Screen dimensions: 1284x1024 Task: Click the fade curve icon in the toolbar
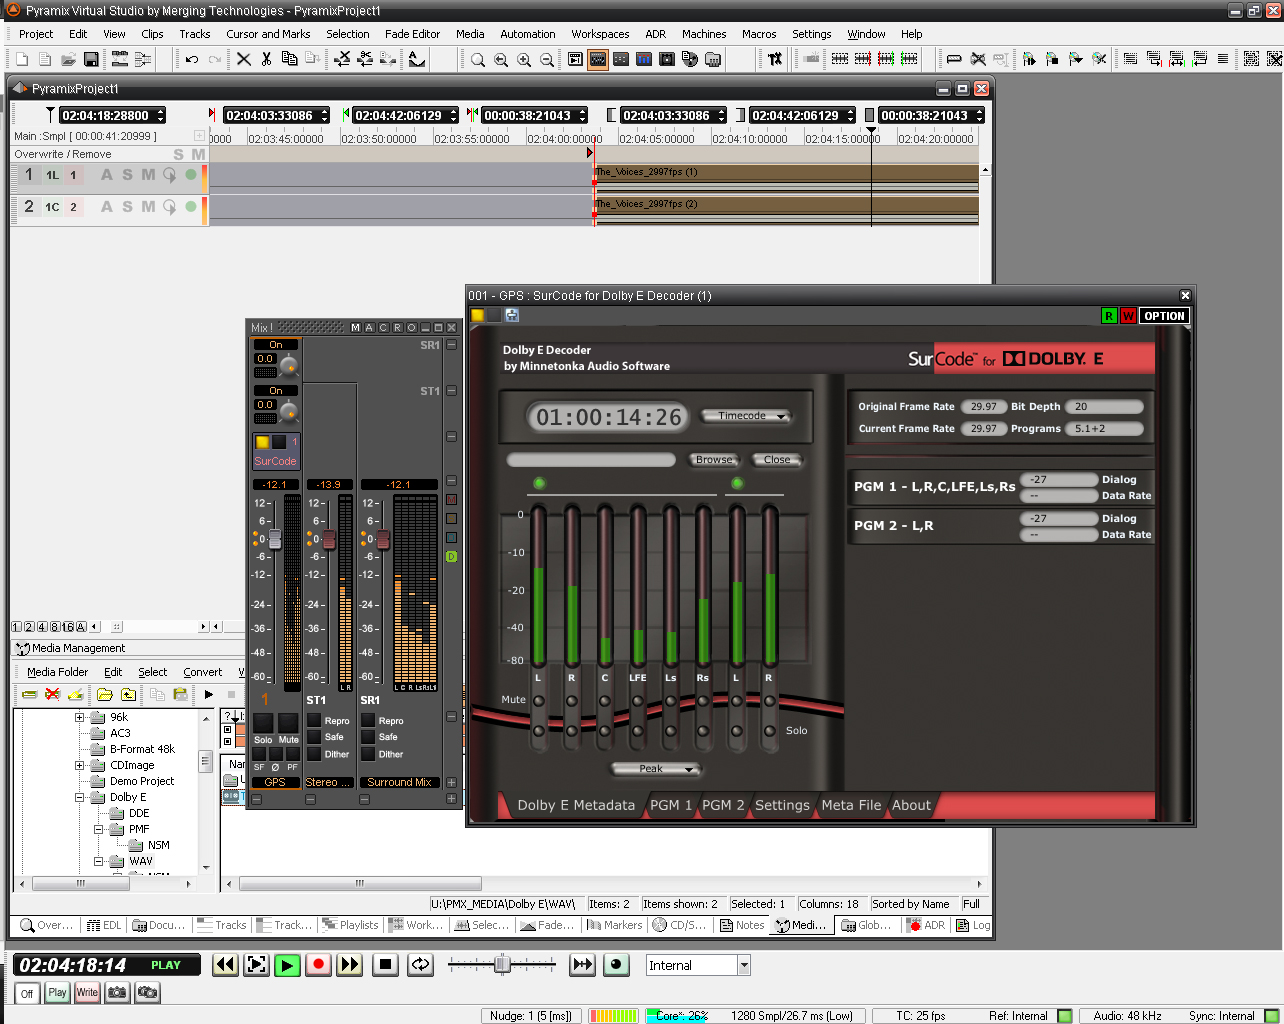coord(417,60)
